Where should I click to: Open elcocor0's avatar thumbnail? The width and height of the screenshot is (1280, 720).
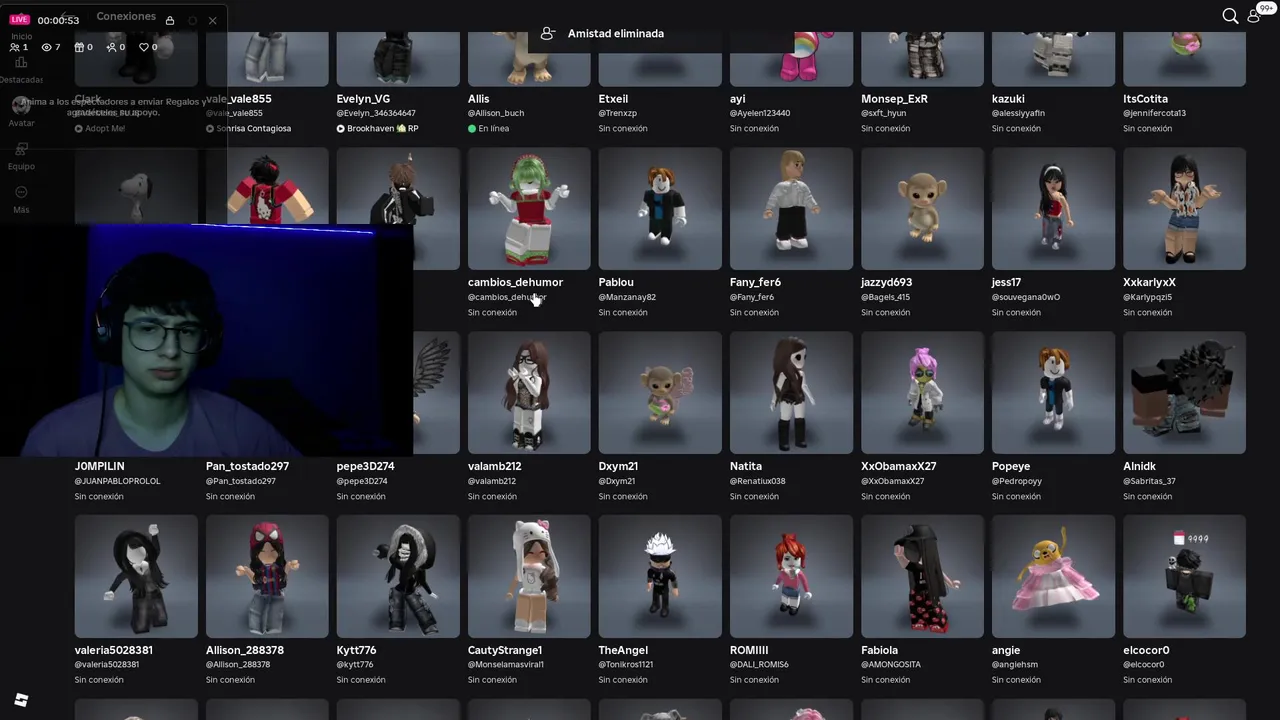click(1184, 576)
